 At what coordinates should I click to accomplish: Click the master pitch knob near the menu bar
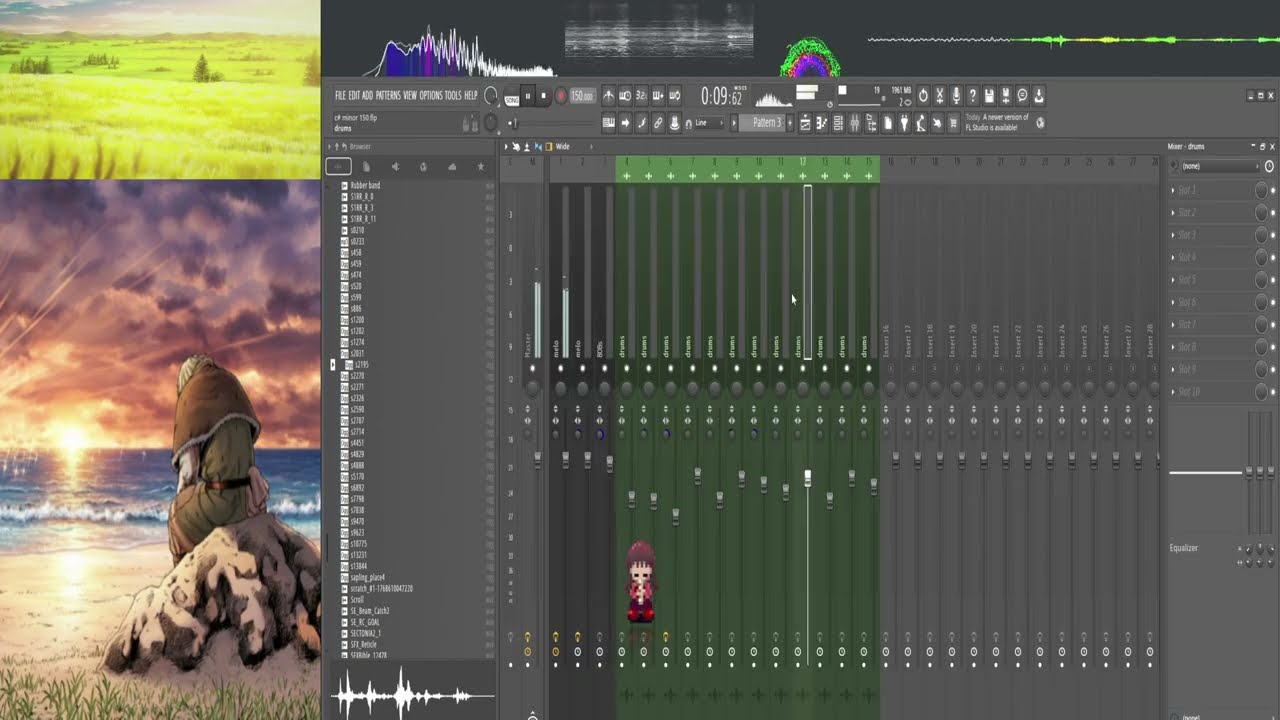point(490,123)
